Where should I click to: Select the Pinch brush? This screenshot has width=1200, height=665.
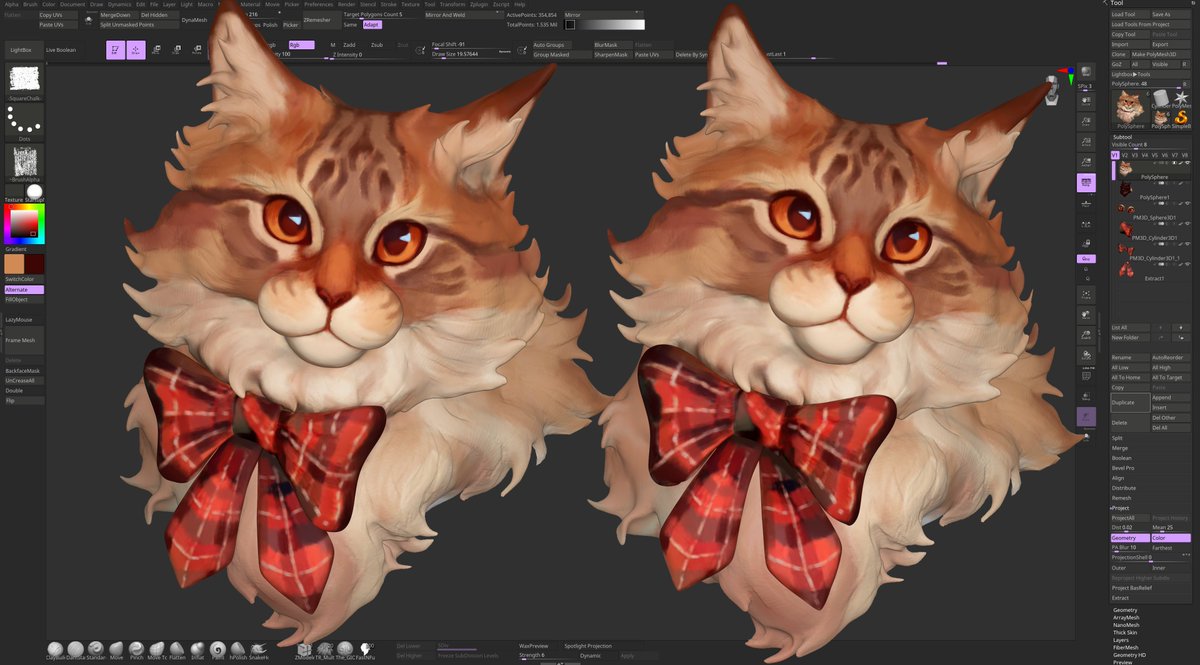click(136, 649)
